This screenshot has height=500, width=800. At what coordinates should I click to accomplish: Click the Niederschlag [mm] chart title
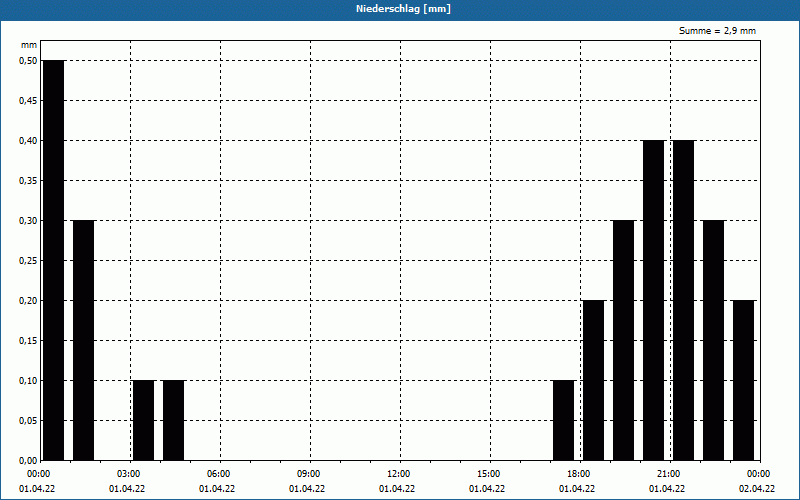click(403, 9)
